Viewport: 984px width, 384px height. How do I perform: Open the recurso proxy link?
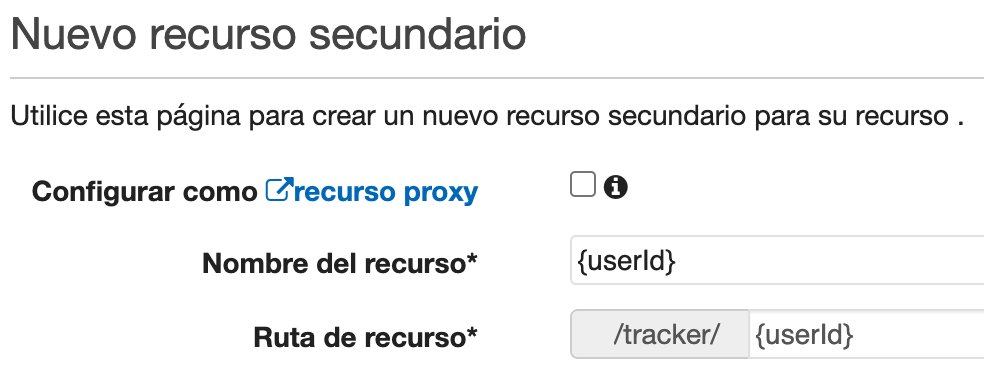[372, 192]
